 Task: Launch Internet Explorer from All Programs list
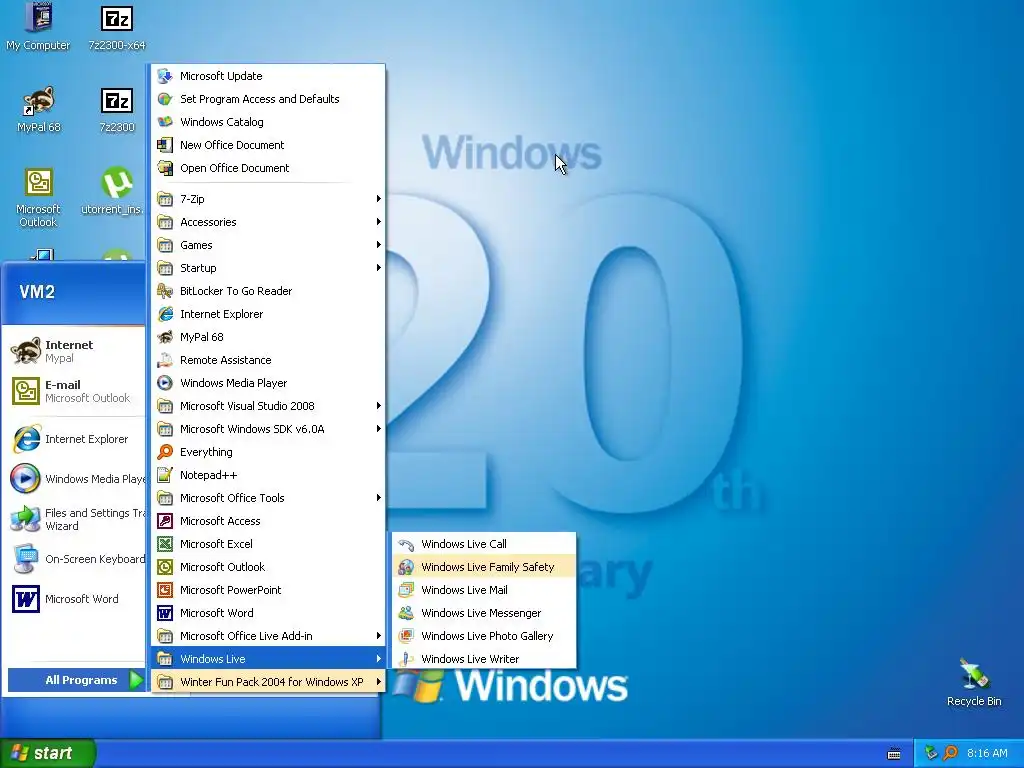(268, 314)
